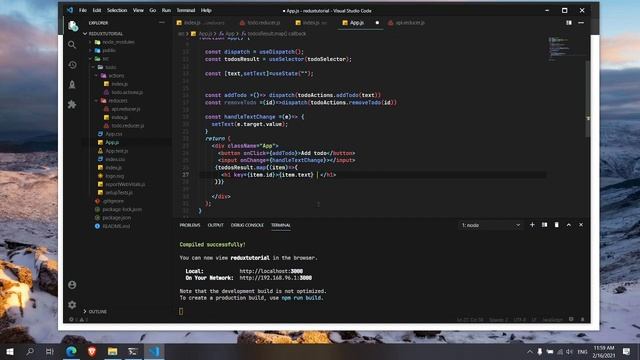Open the Search view in activity bar
The height and width of the screenshot is (360, 640).
72,45
